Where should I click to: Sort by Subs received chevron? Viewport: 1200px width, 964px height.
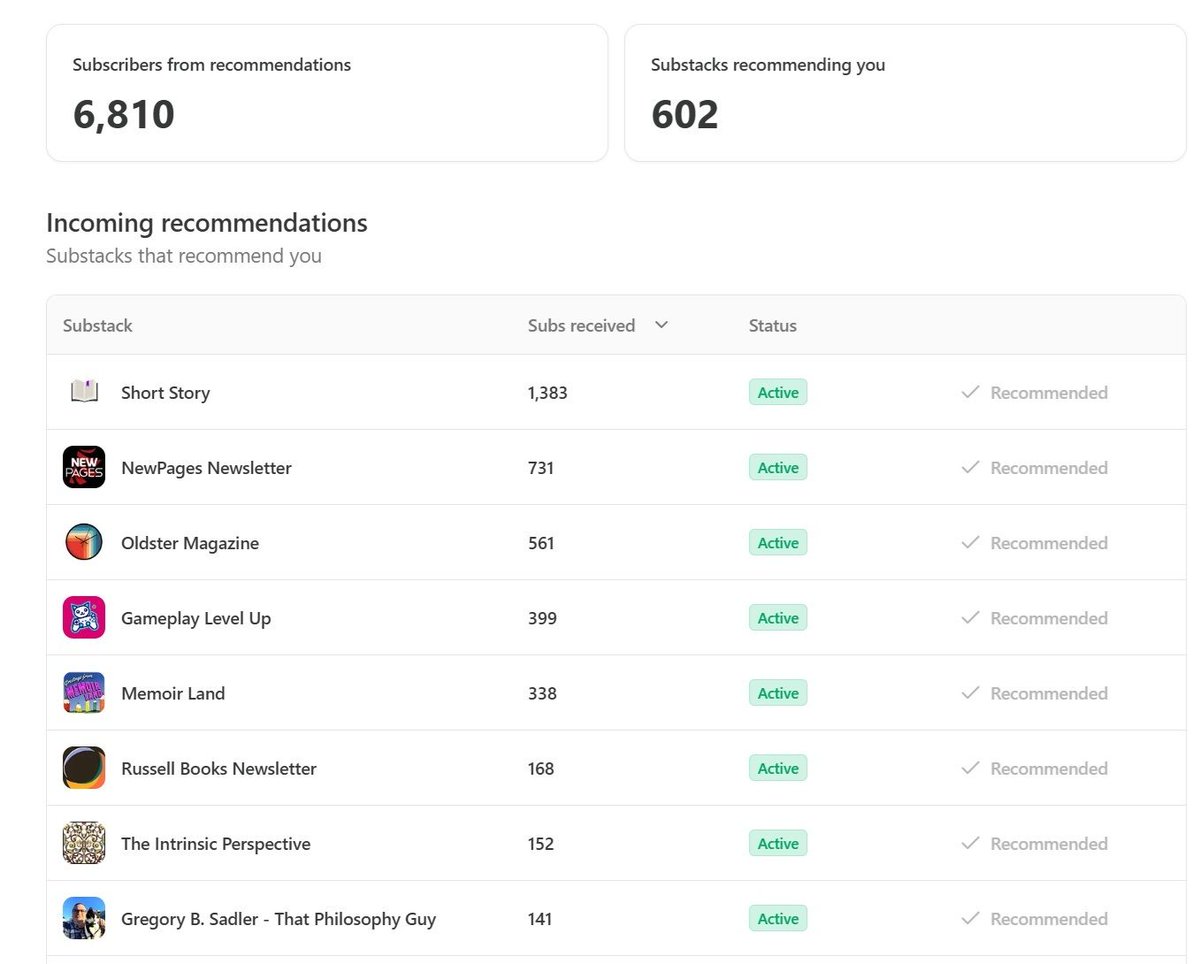tap(660, 325)
